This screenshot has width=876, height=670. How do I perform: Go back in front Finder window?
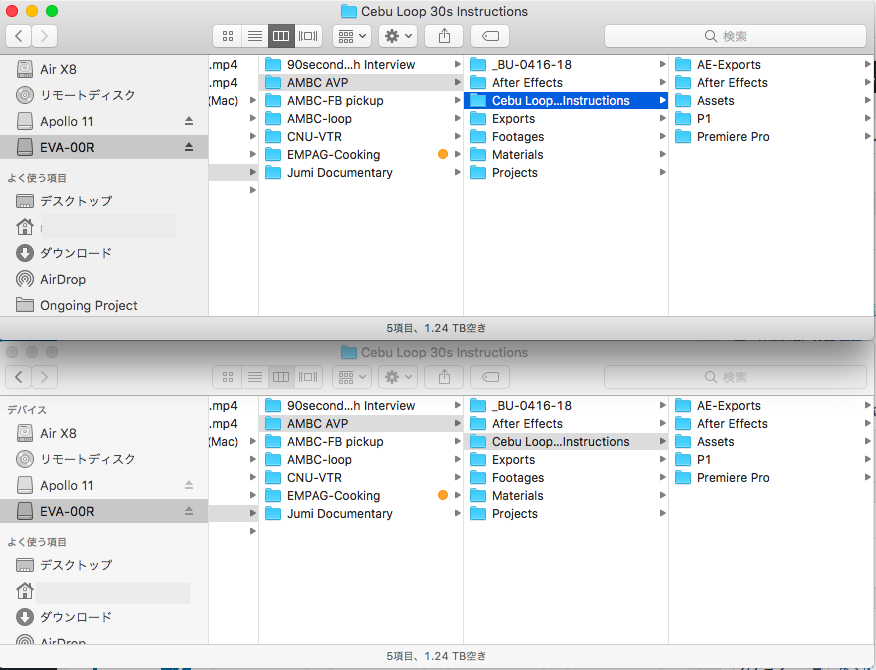point(18,36)
